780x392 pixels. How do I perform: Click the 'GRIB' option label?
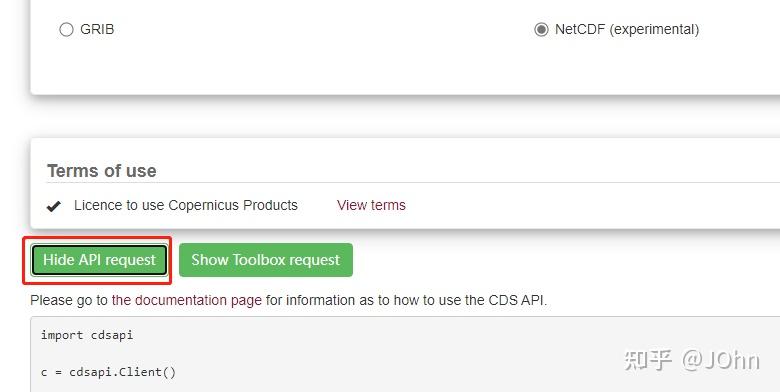click(97, 29)
